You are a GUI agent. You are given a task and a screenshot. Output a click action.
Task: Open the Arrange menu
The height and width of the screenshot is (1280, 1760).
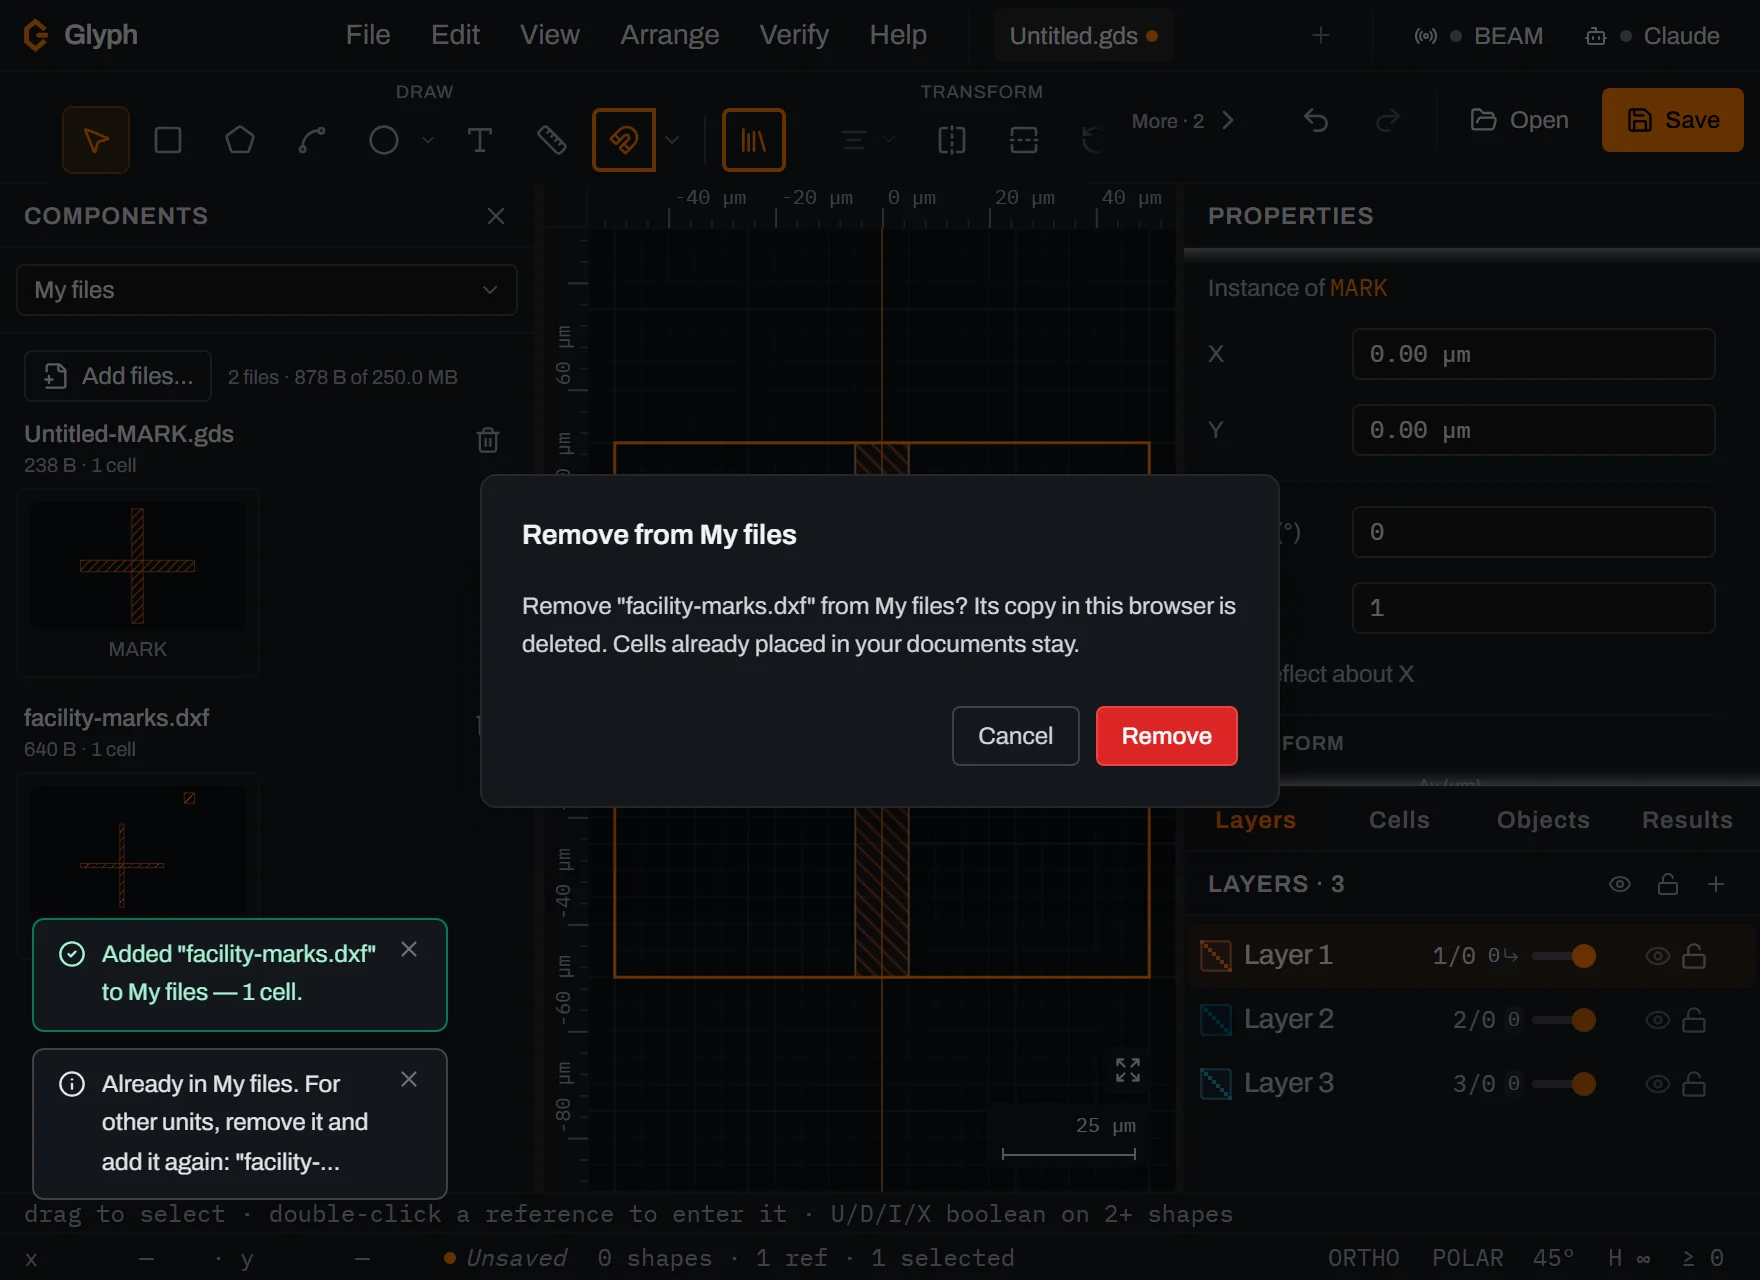670,35
